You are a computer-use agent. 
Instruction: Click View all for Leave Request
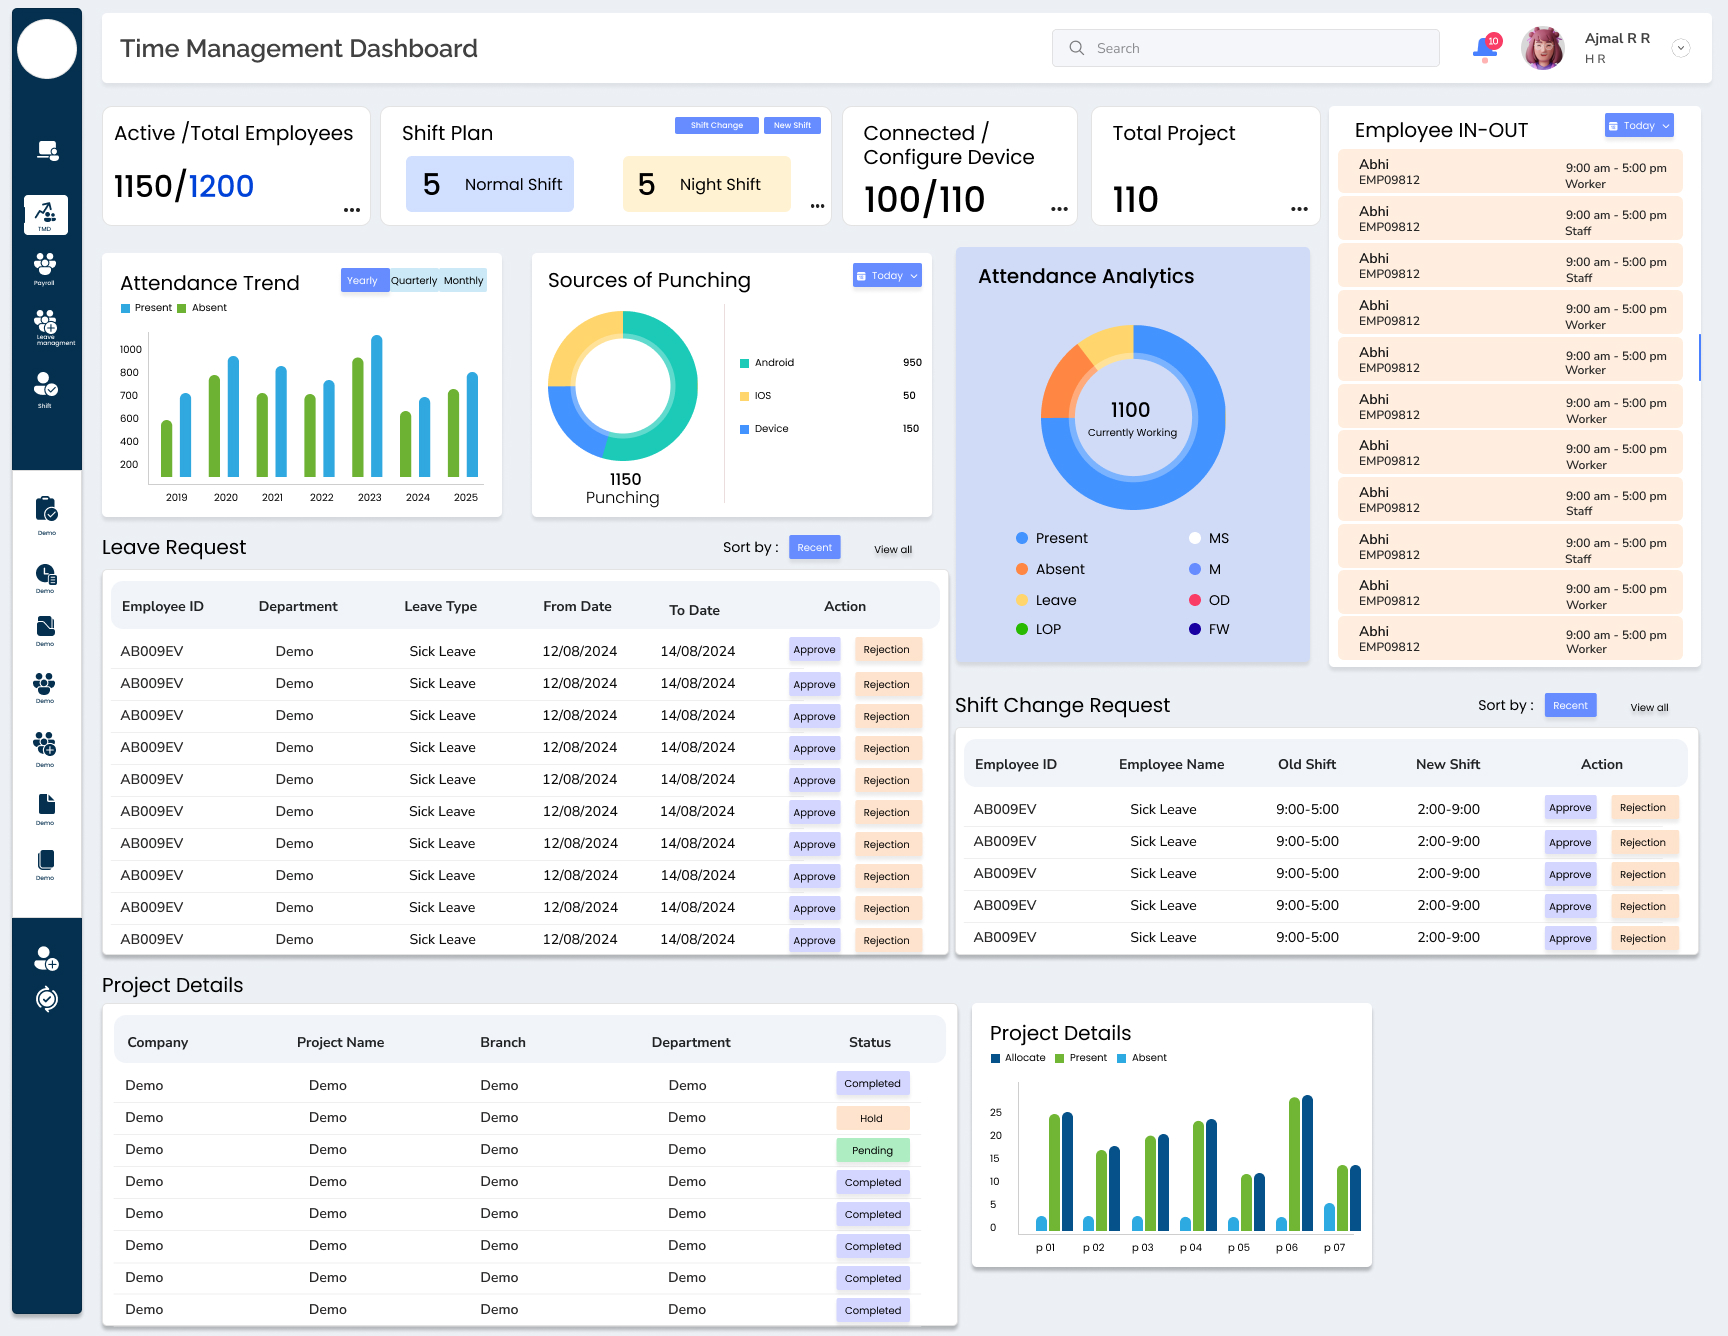[x=893, y=549]
